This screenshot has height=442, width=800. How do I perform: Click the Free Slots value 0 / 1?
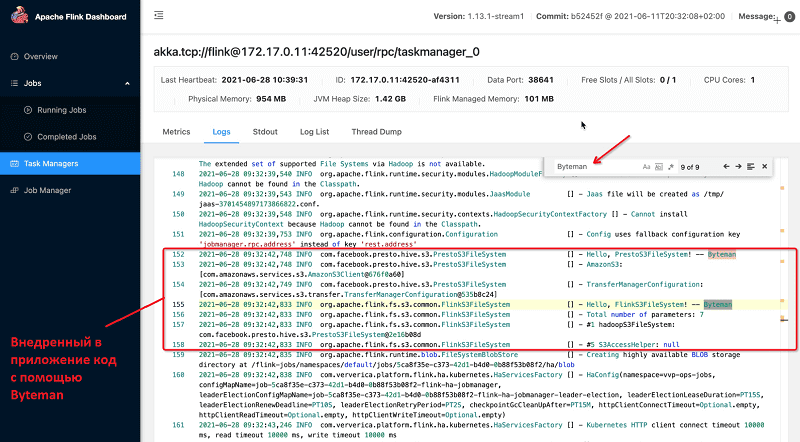667,80
